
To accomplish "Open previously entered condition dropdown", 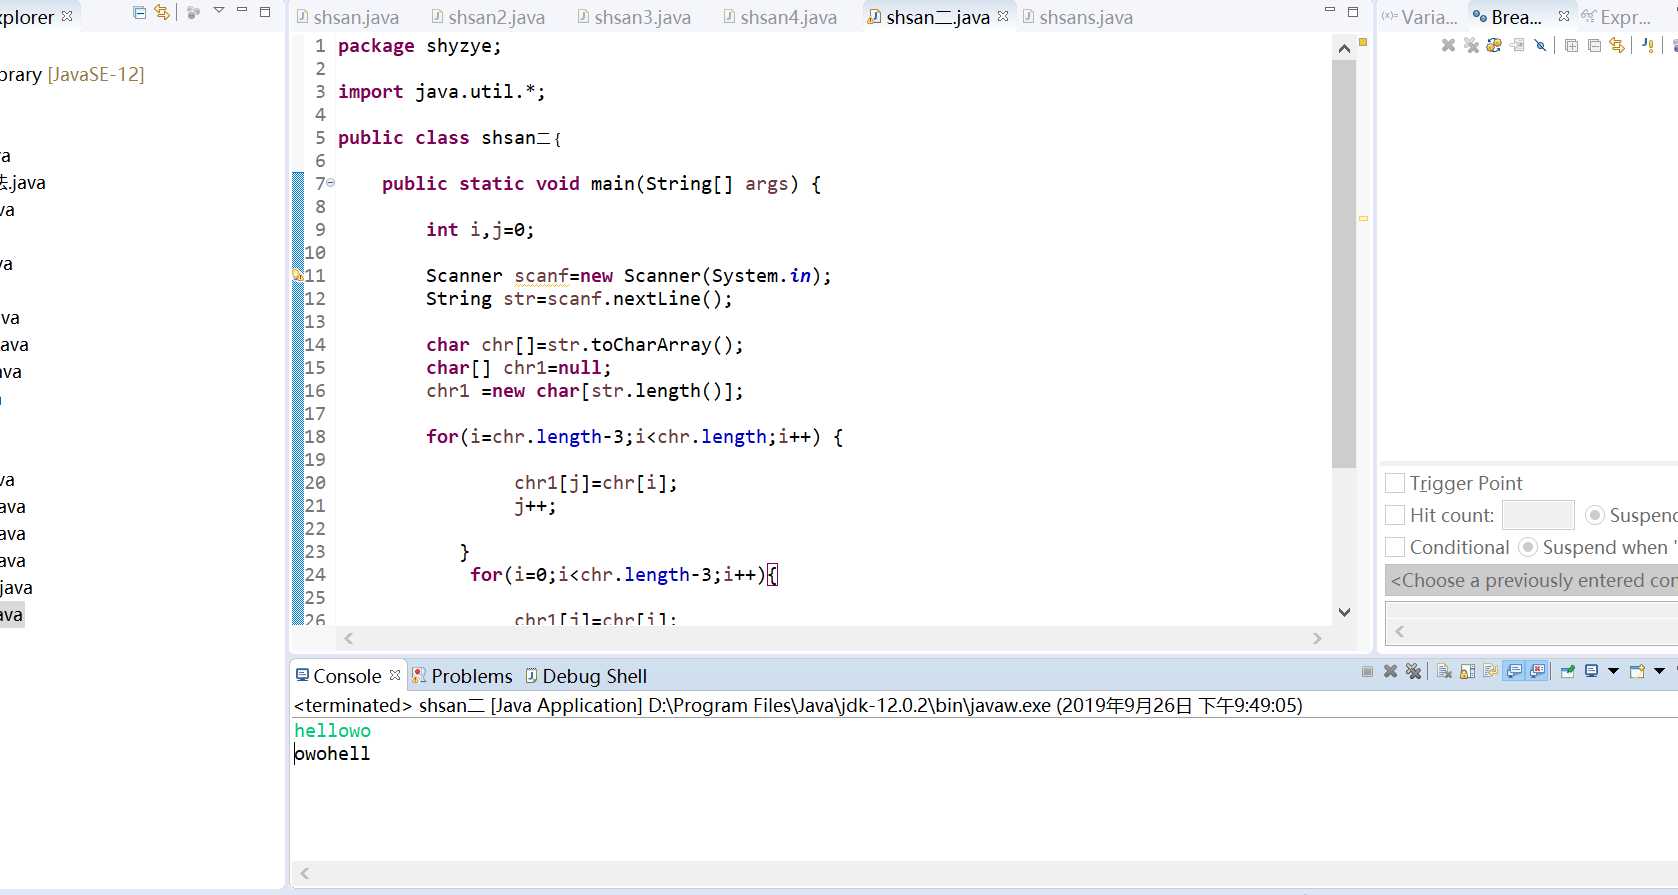I will pos(1531,580).
